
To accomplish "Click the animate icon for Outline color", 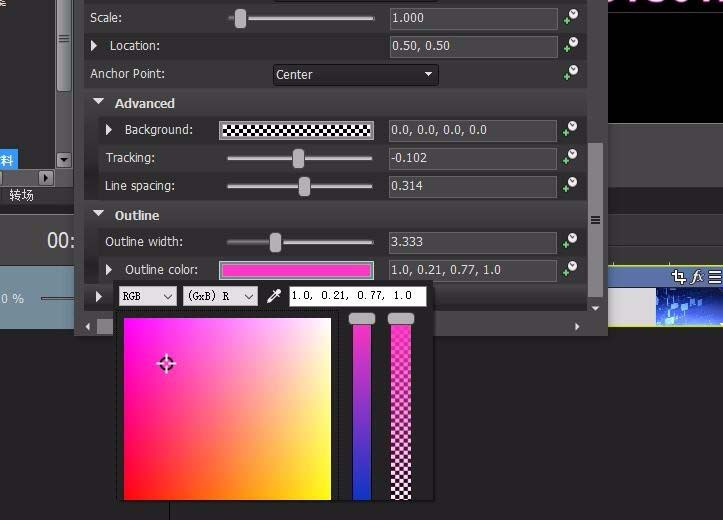I will point(570,270).
